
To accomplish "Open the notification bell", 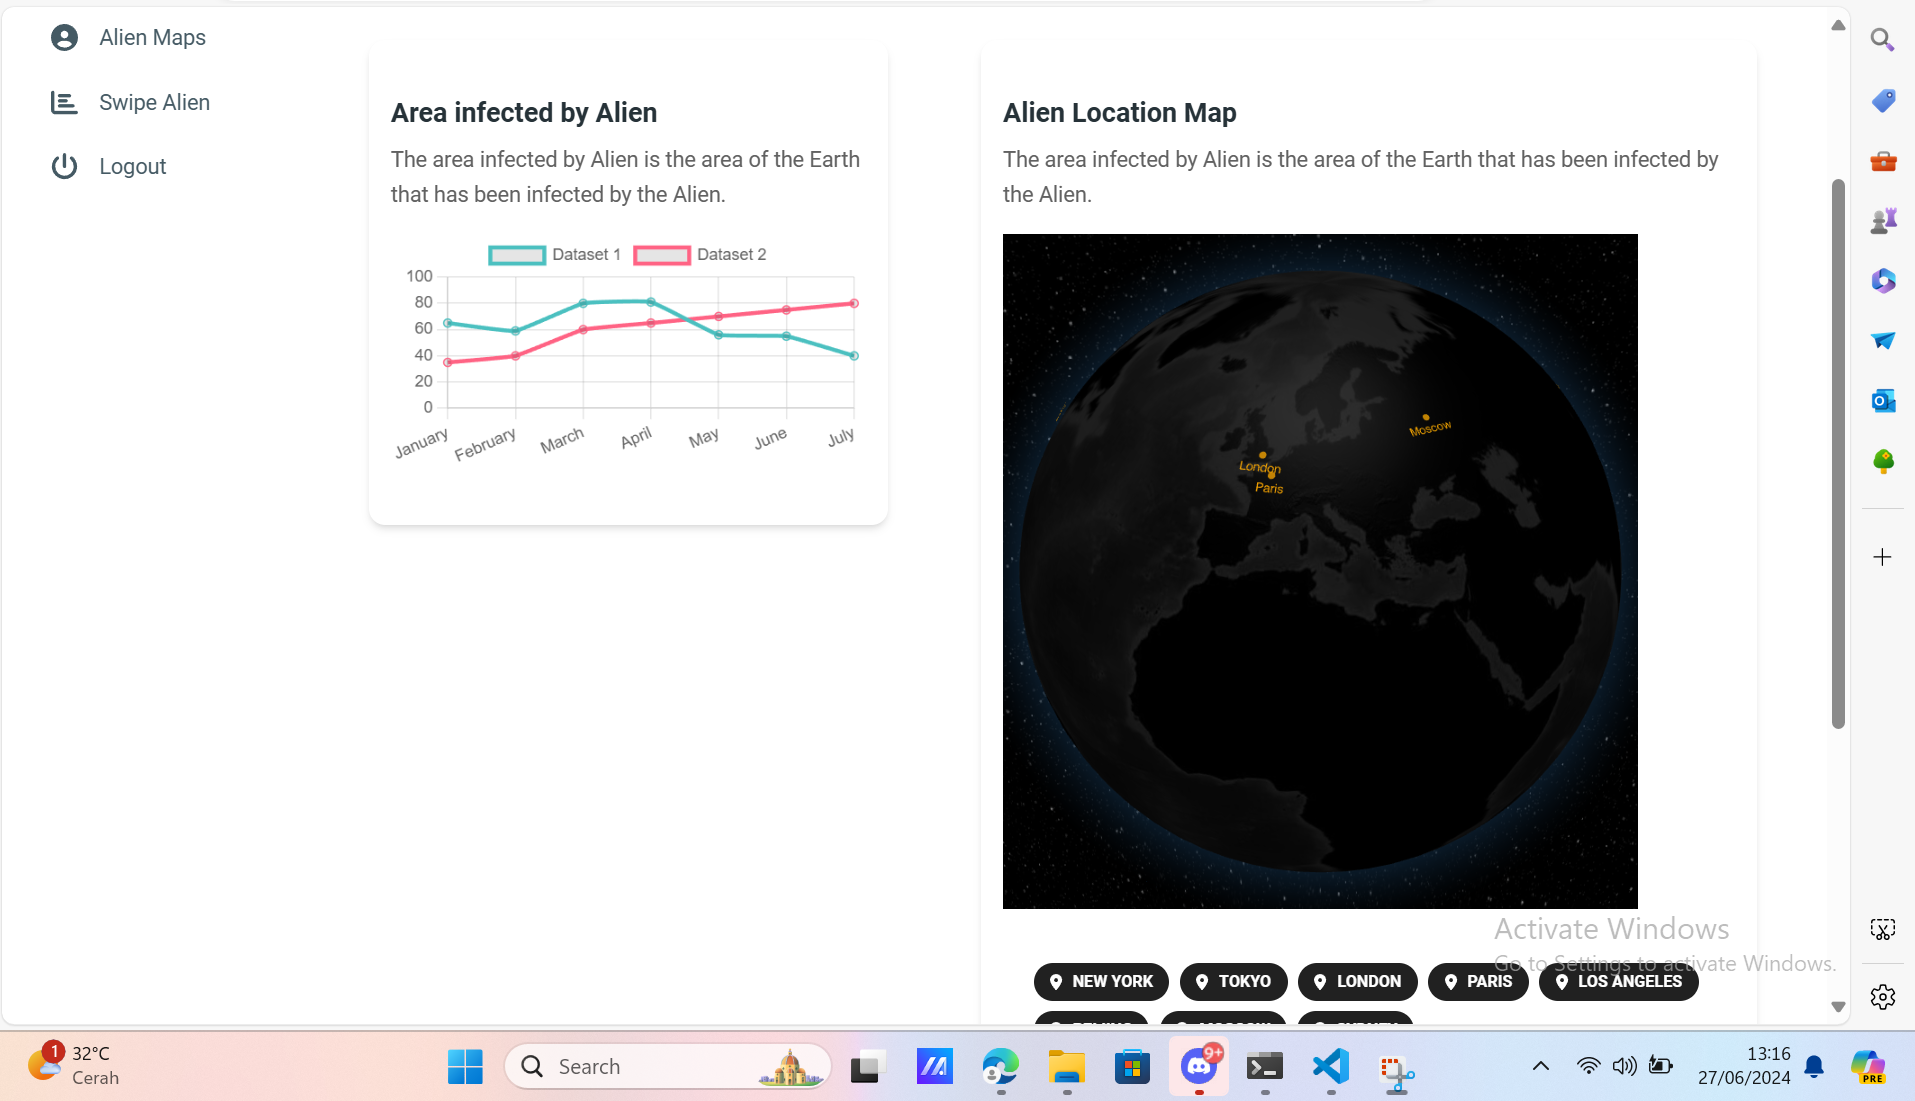I will 1814,1067.
